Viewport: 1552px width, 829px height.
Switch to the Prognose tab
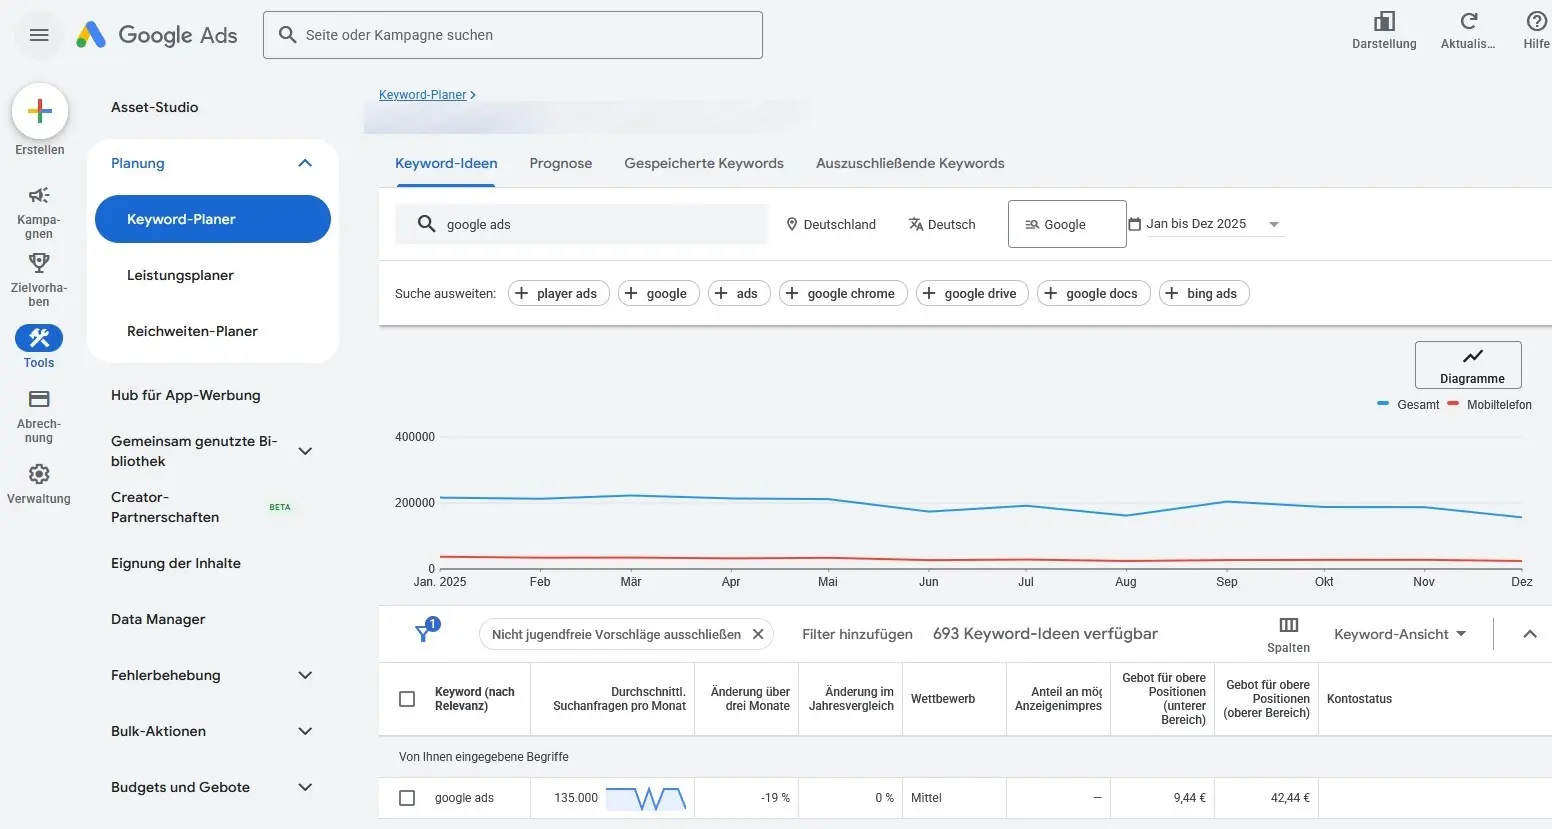coord(560,163)
